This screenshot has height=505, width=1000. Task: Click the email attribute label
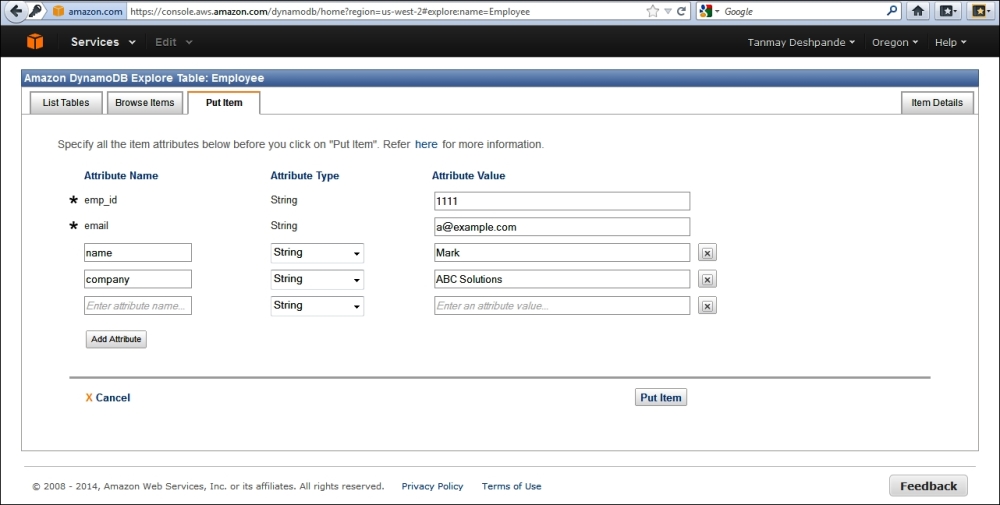(96, 226)
